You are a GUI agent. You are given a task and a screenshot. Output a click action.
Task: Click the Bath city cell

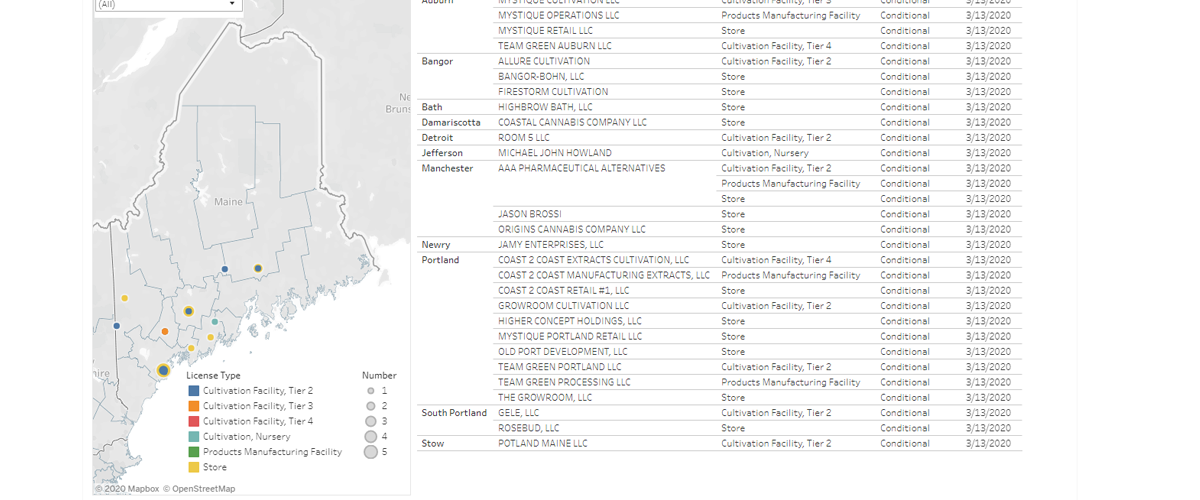click(432, 107)
